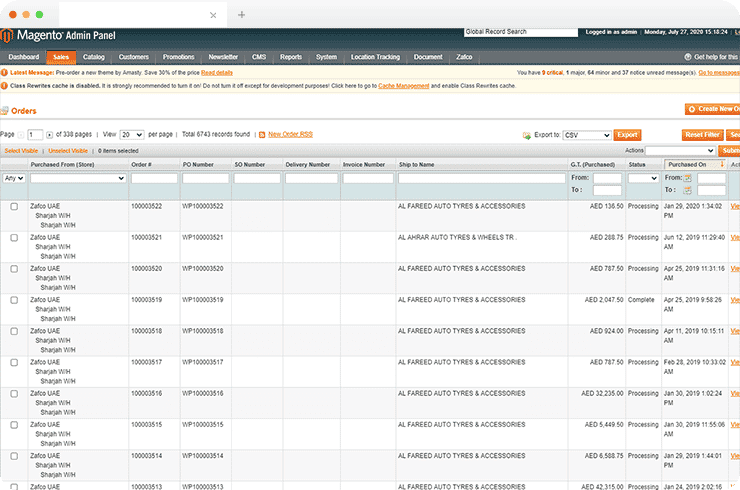Click the next page arrow icon
Image resolution: width=740 pixels, height=490 pixels.
50,135
